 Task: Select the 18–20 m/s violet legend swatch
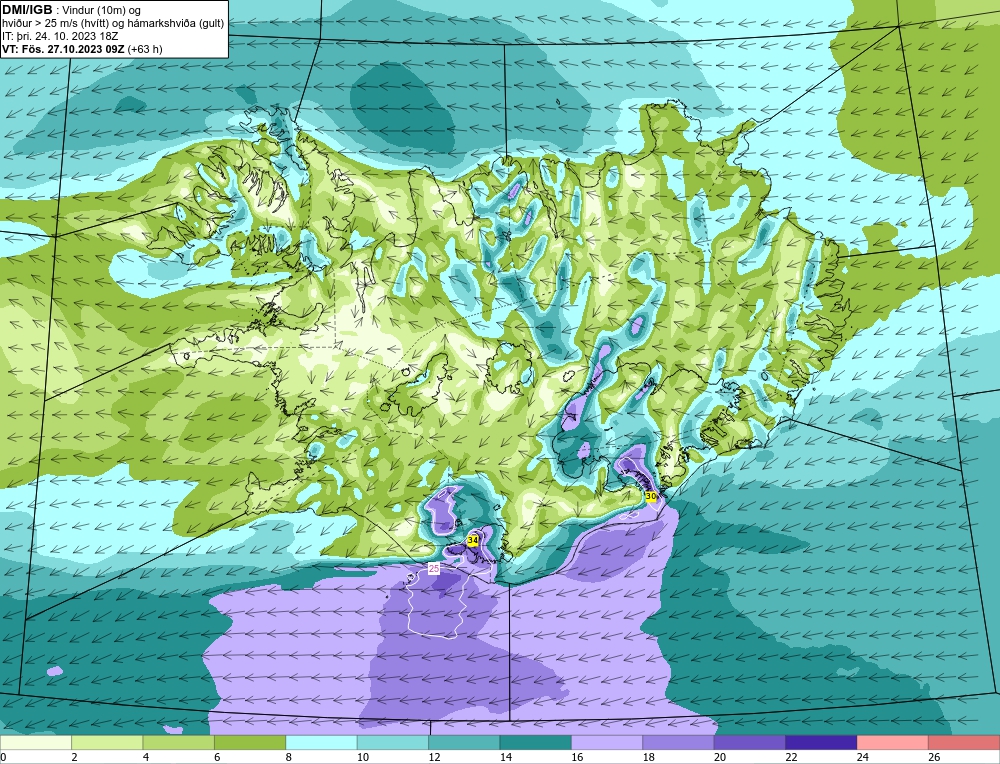point(679,742)
